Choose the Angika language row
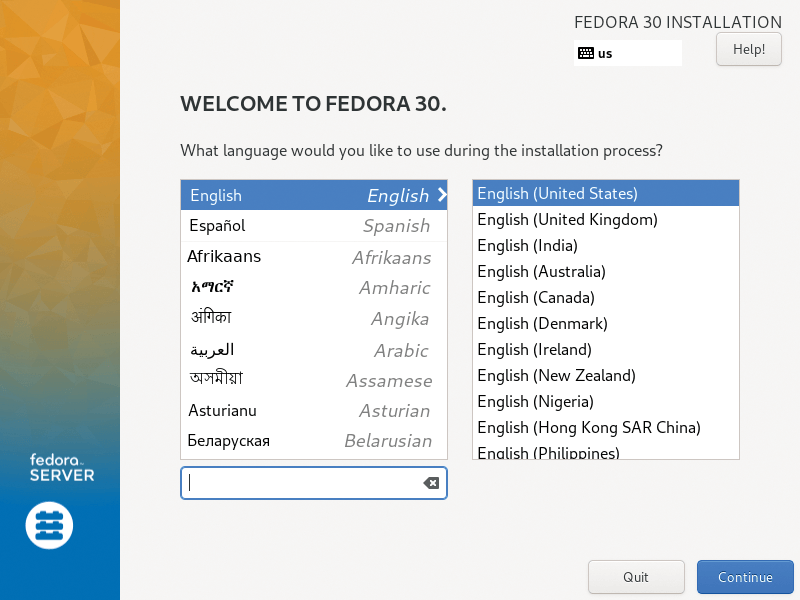The height and width of the screenshot is (600, 800). click(x=314, y=318)
